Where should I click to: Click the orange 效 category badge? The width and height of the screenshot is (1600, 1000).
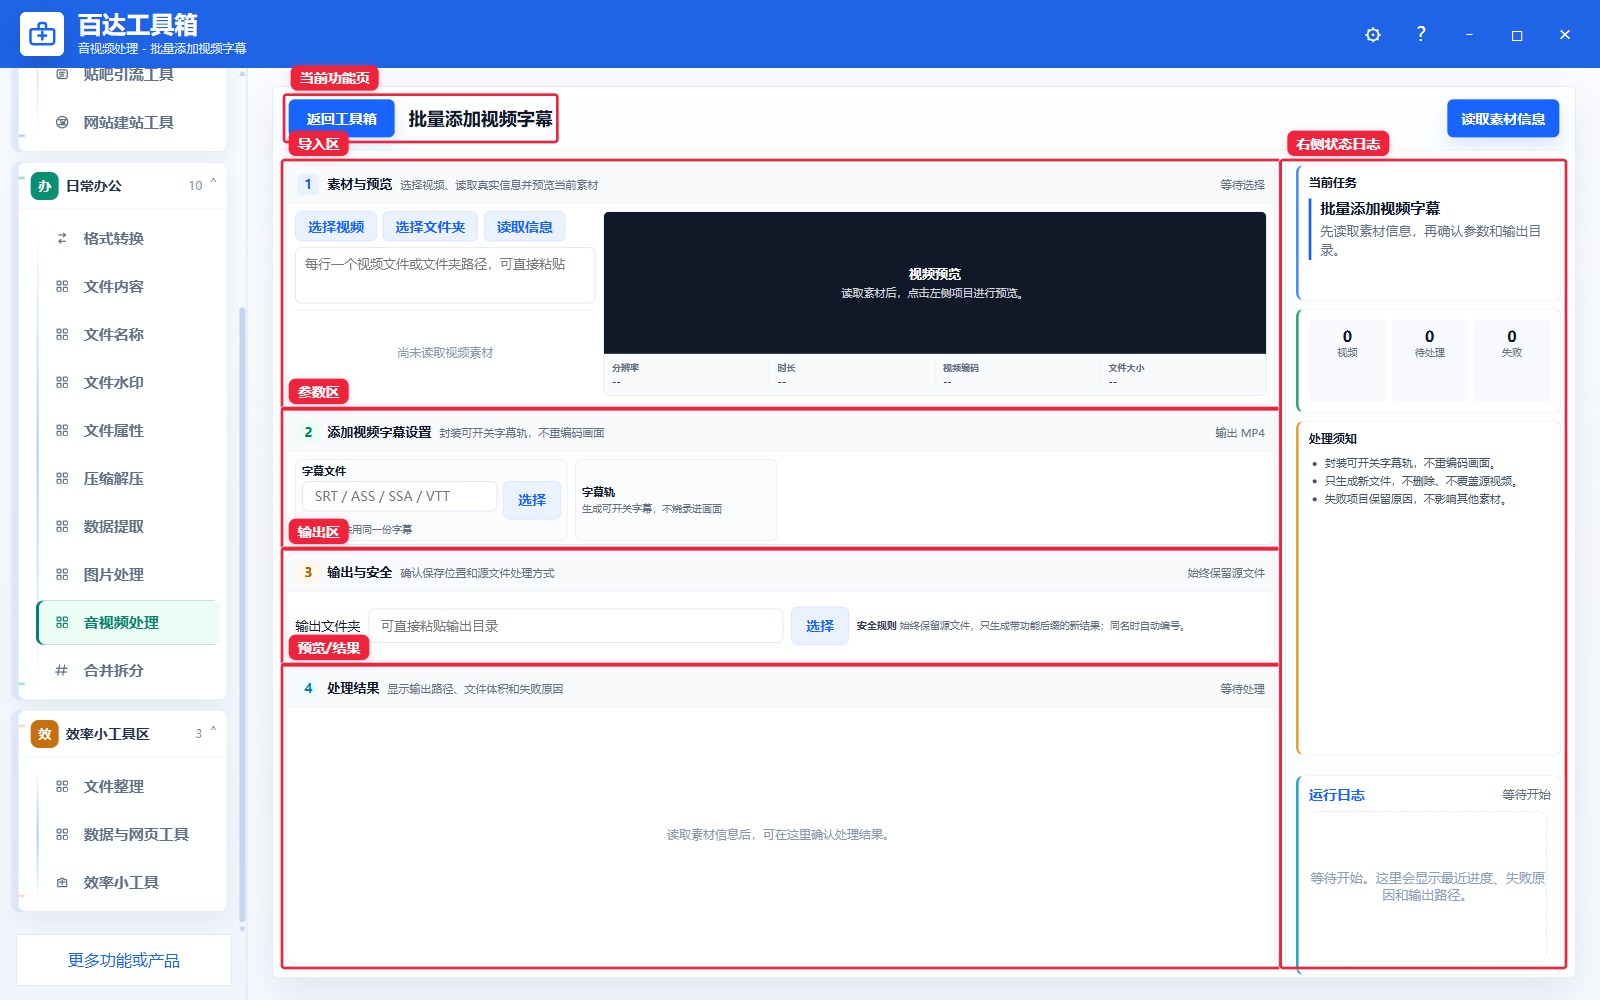(45, 734)
